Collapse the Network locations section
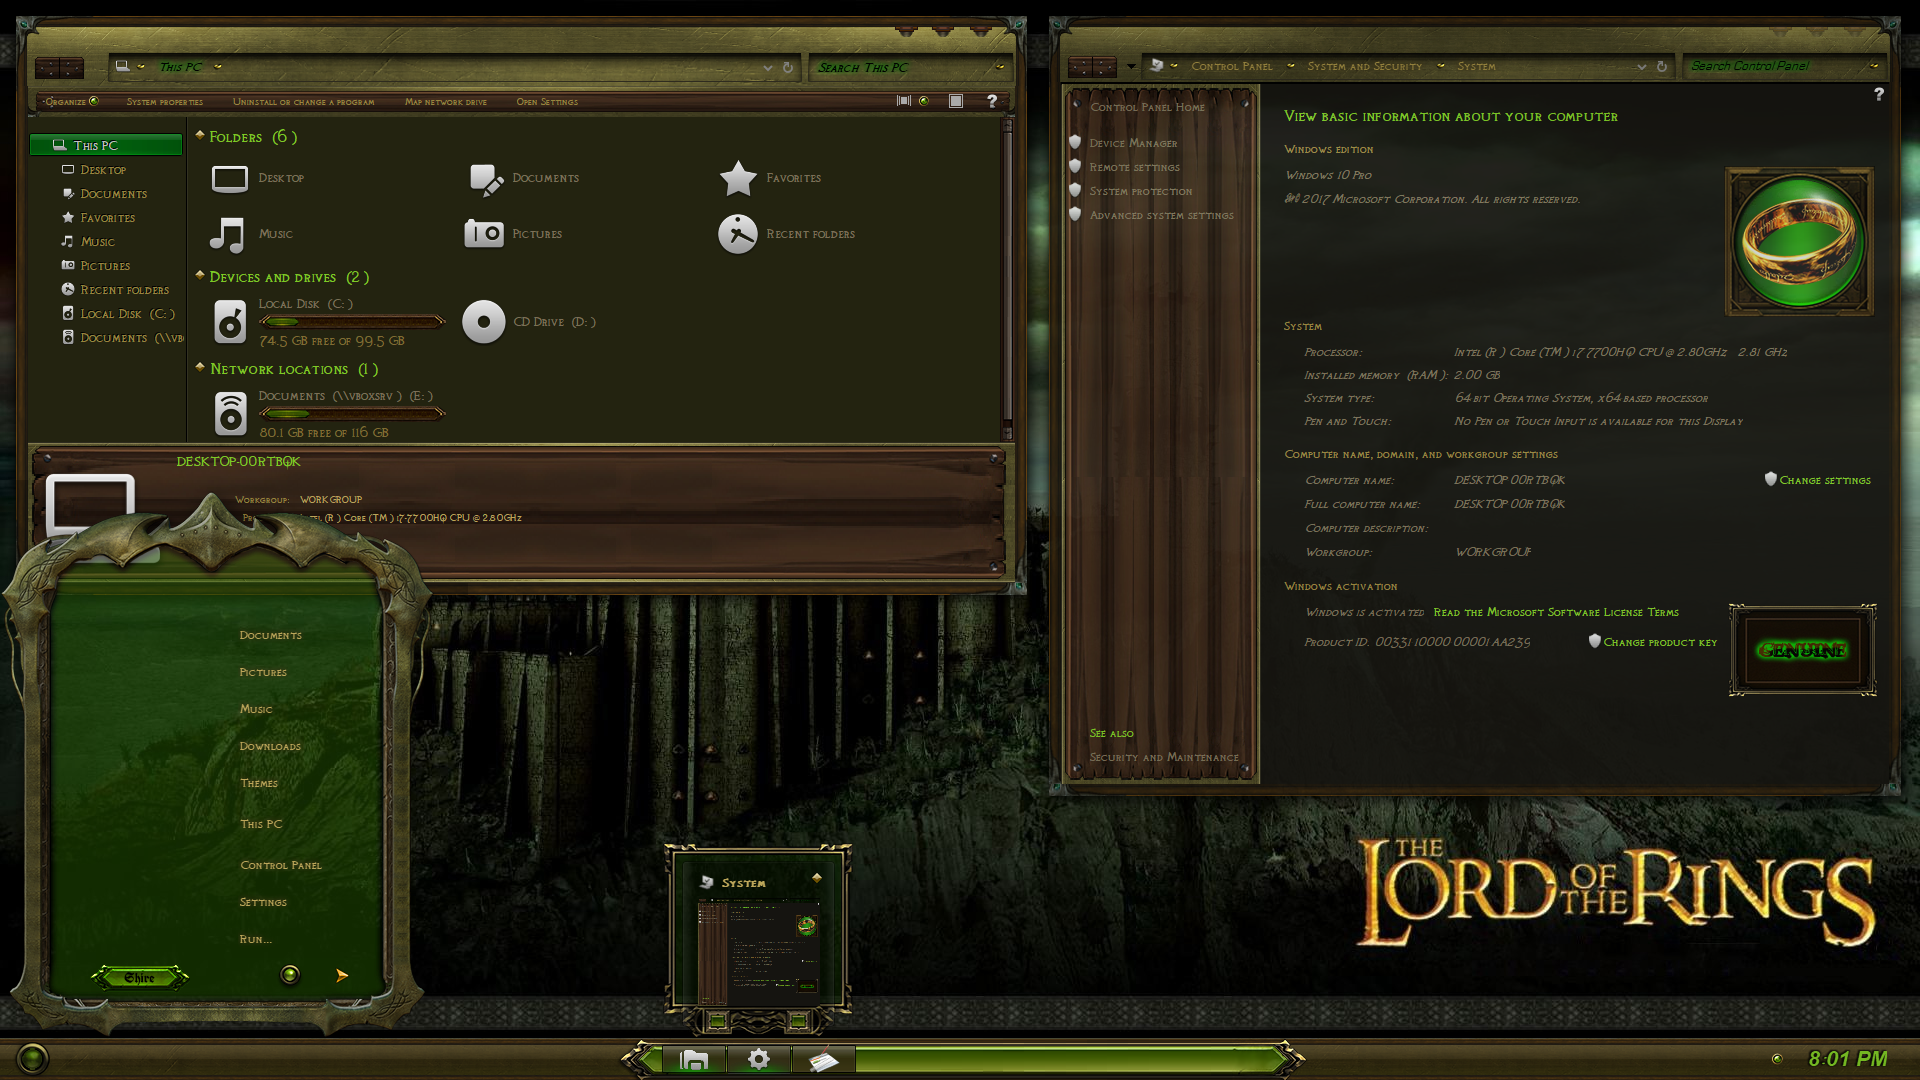 point(202,368)
